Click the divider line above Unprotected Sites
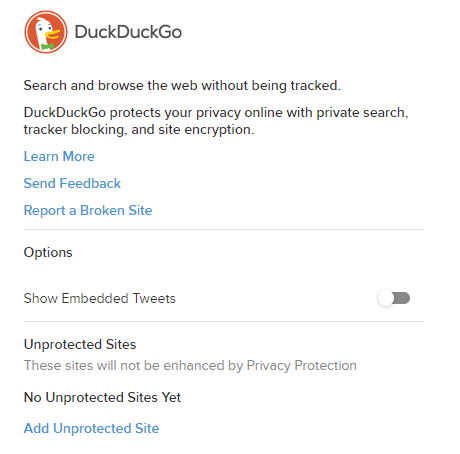This screenshot has height=454, width=460. (224, 322)
